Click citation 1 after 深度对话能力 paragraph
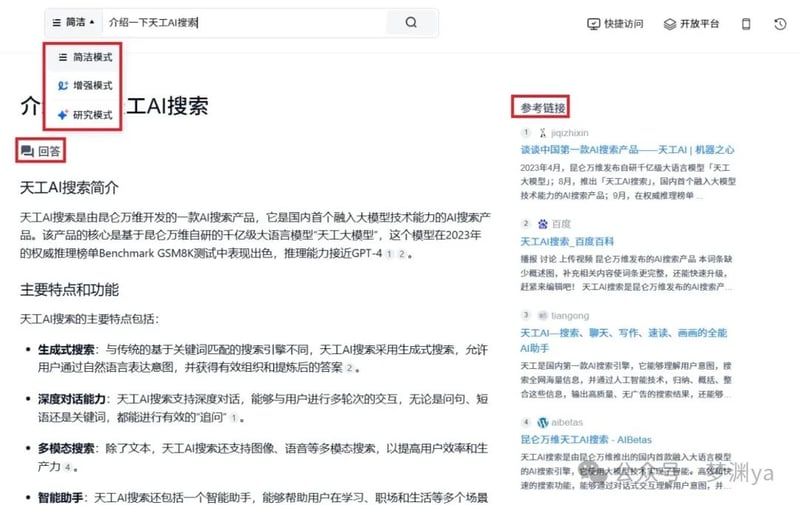 coord(234,418)
